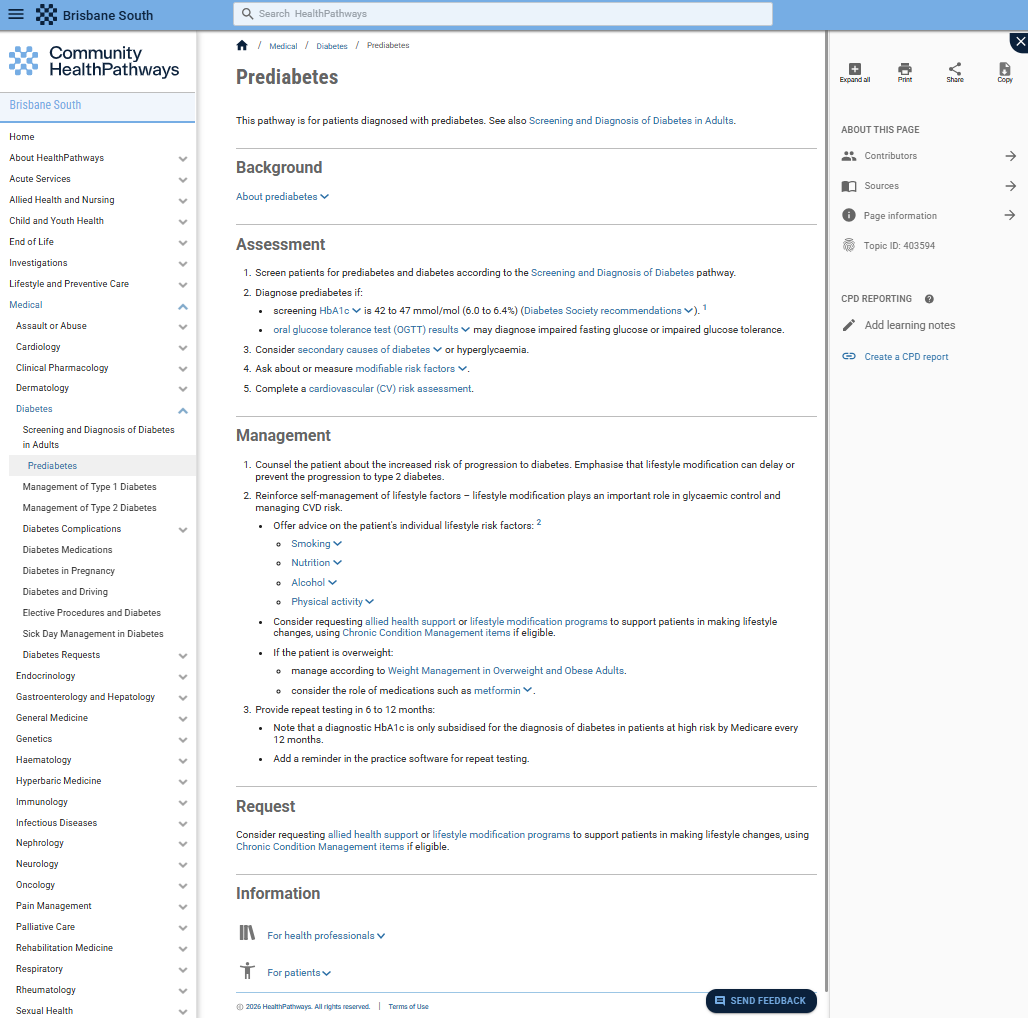1028x1018 pixels.
Task: Open Management of Type 2 Diabetes
Action: 89,508
